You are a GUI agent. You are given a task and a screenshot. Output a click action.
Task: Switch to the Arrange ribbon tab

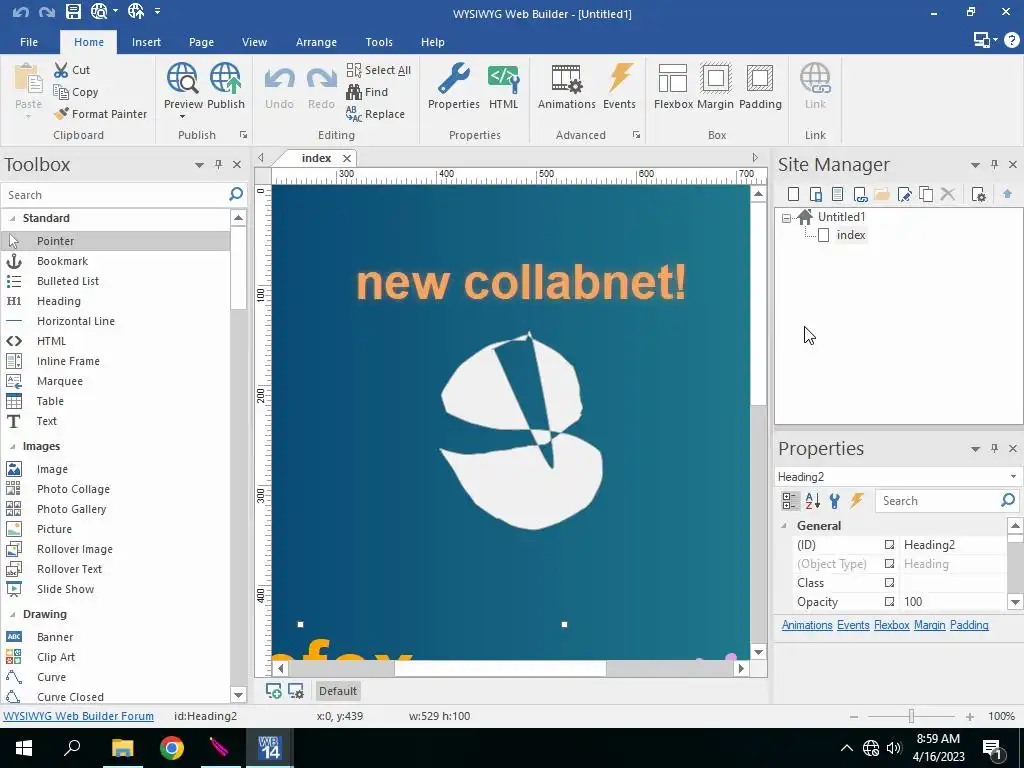click(316, 42)
